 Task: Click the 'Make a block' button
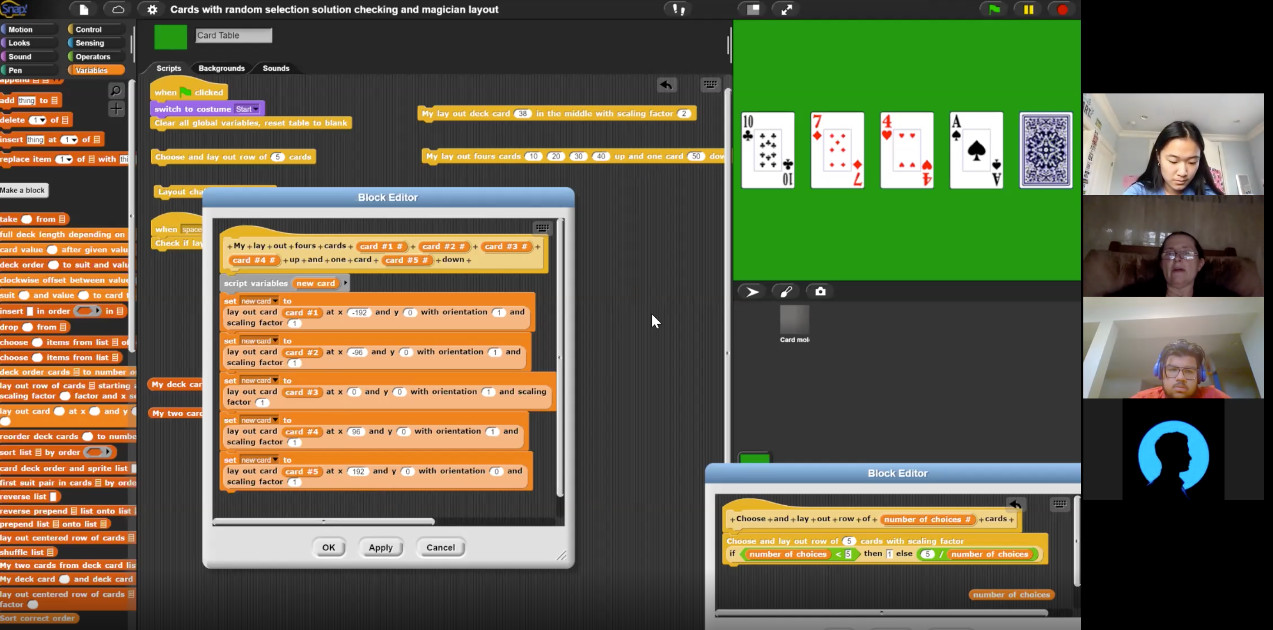24,190
